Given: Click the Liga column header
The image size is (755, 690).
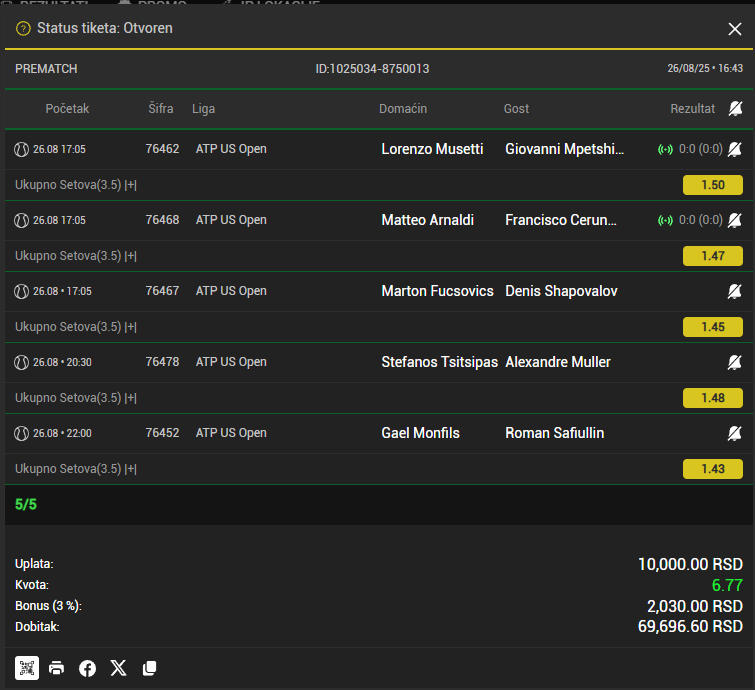Looking at the screenshot, I should 204,109.
